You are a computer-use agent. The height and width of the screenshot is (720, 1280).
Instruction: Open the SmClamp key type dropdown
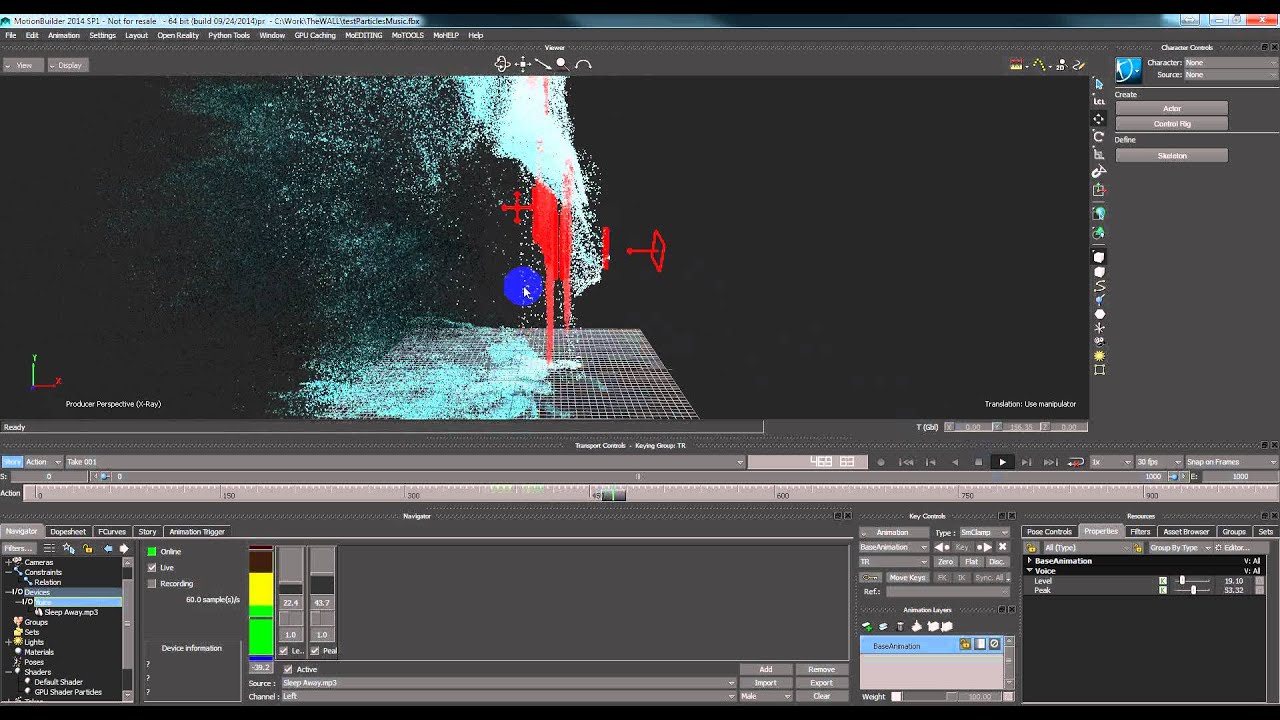(984, 532)
